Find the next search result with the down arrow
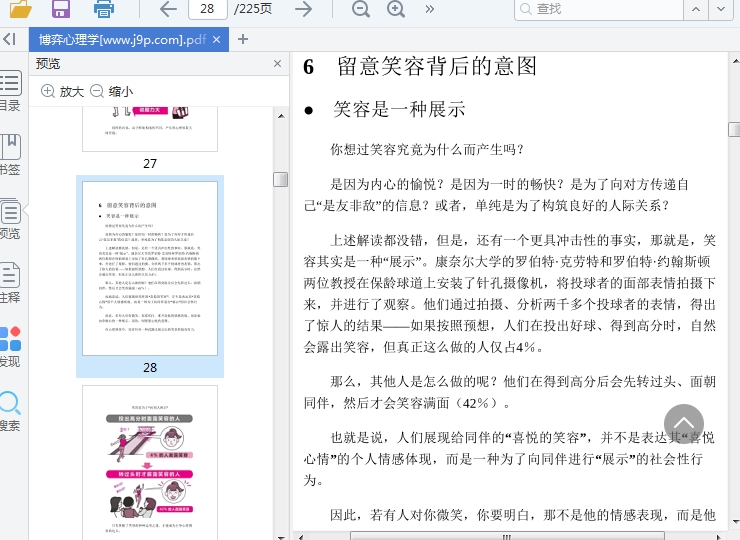The width and height of the screenshot is (740, 540). pos(721,9)
